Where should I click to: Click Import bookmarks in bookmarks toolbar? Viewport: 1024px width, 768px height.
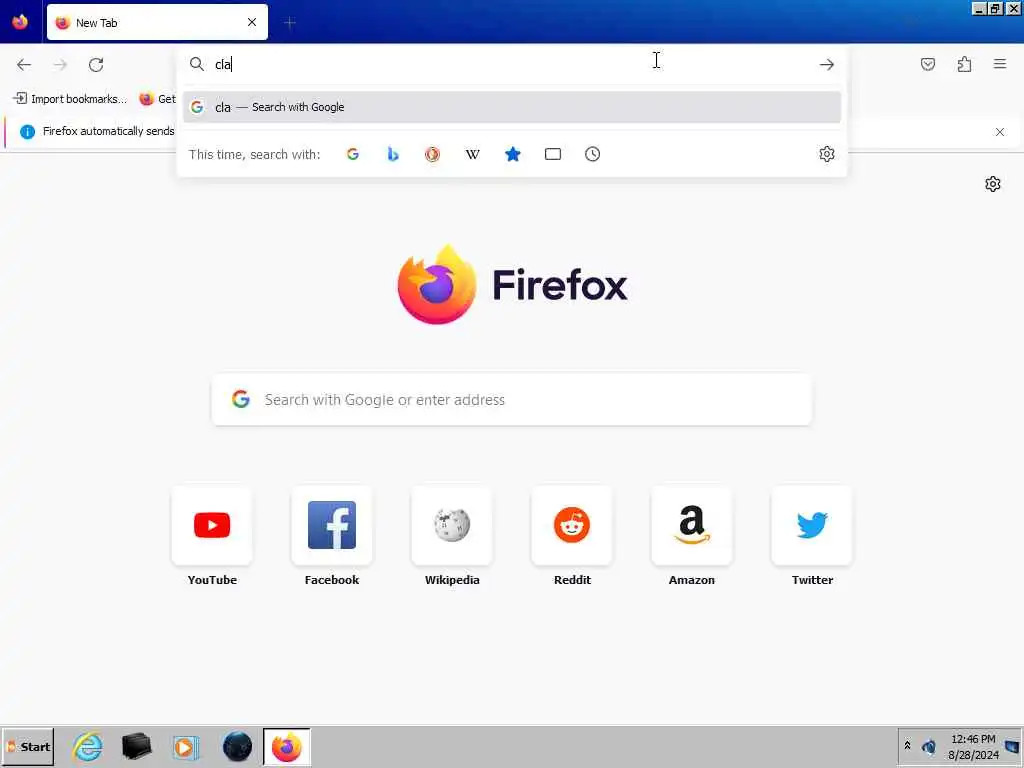pyautogui.click(x=70, y=99)
